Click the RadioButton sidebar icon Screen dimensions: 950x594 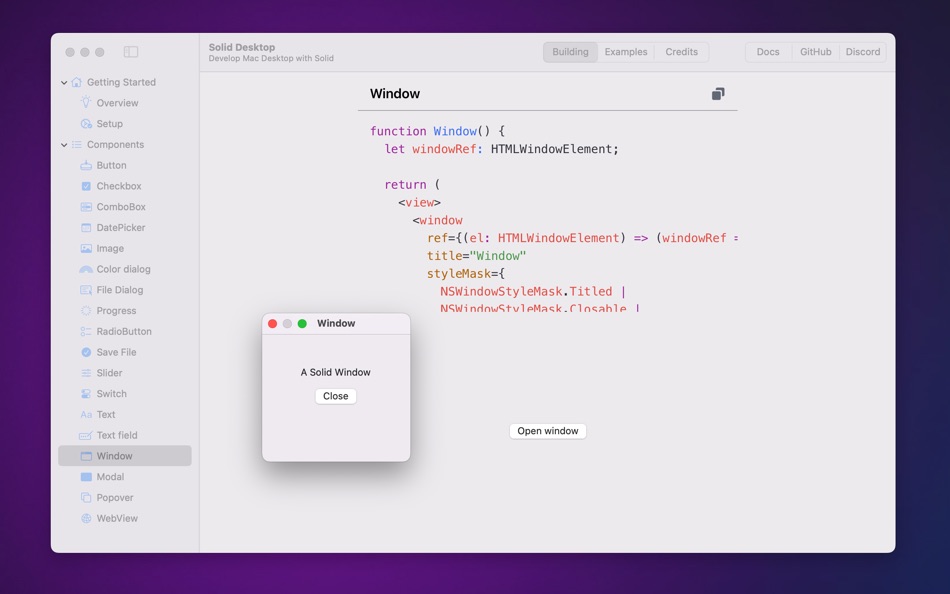click(86, 332)
